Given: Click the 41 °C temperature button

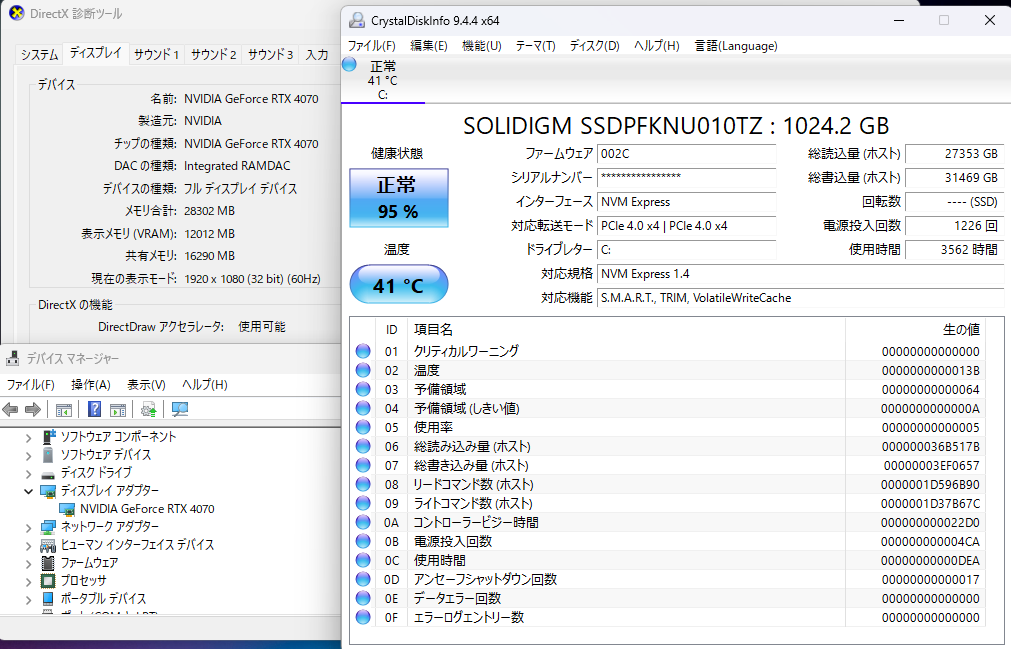Looking at the screenshot, I should click(398, 284).
